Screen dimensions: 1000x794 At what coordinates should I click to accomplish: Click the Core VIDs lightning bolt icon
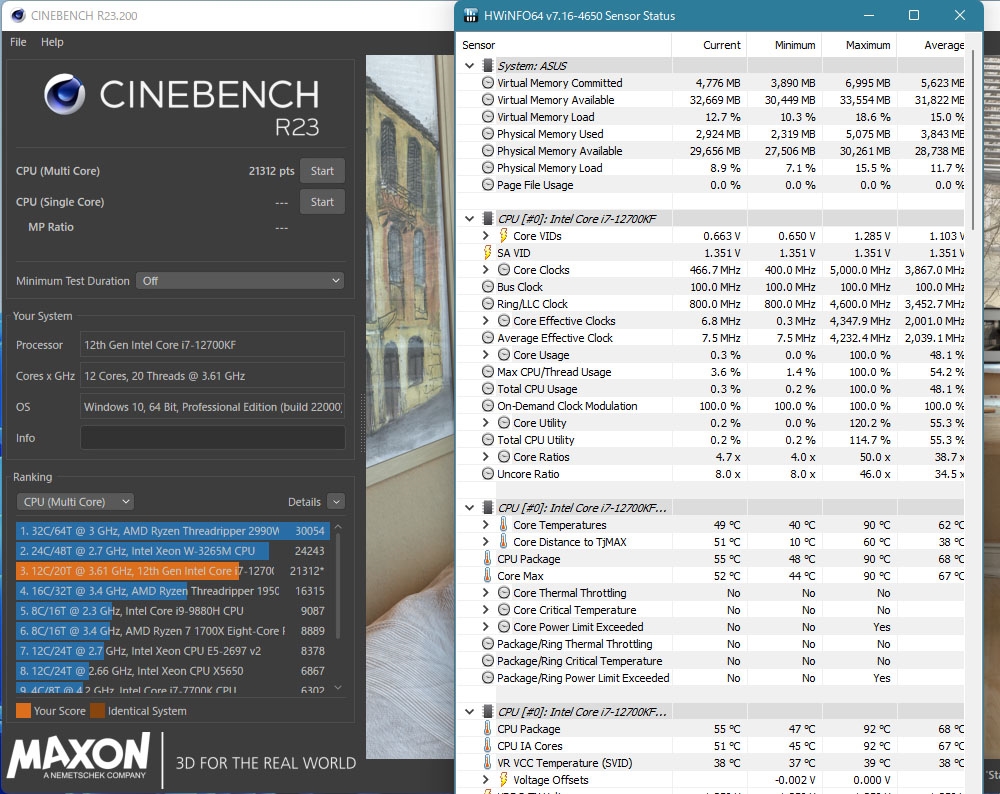point(503,236)
